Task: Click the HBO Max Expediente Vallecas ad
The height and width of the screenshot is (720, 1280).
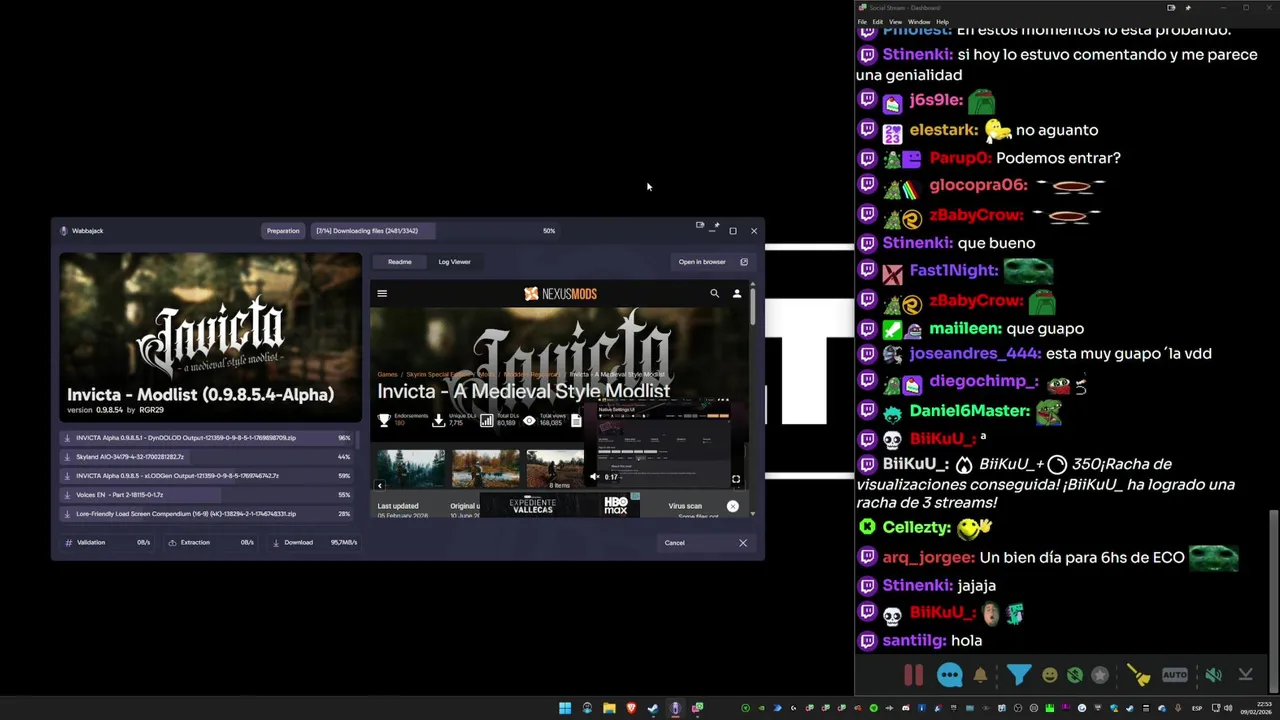Action: pos(560,505)
